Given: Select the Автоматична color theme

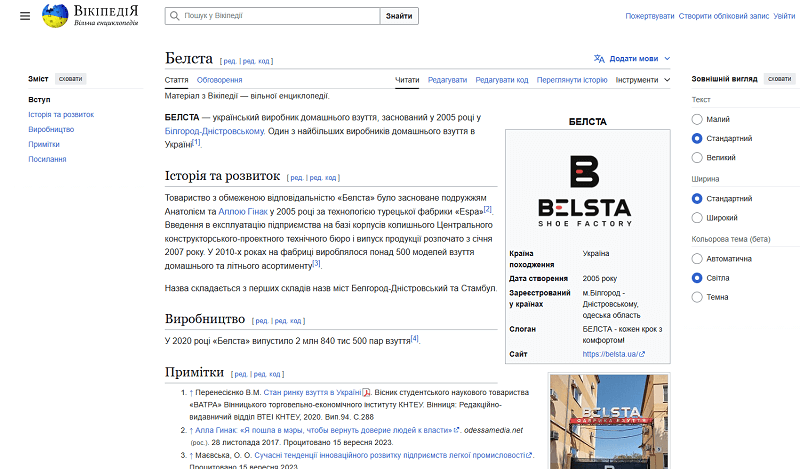Looking at the screenshot, I should pos(697,259).
